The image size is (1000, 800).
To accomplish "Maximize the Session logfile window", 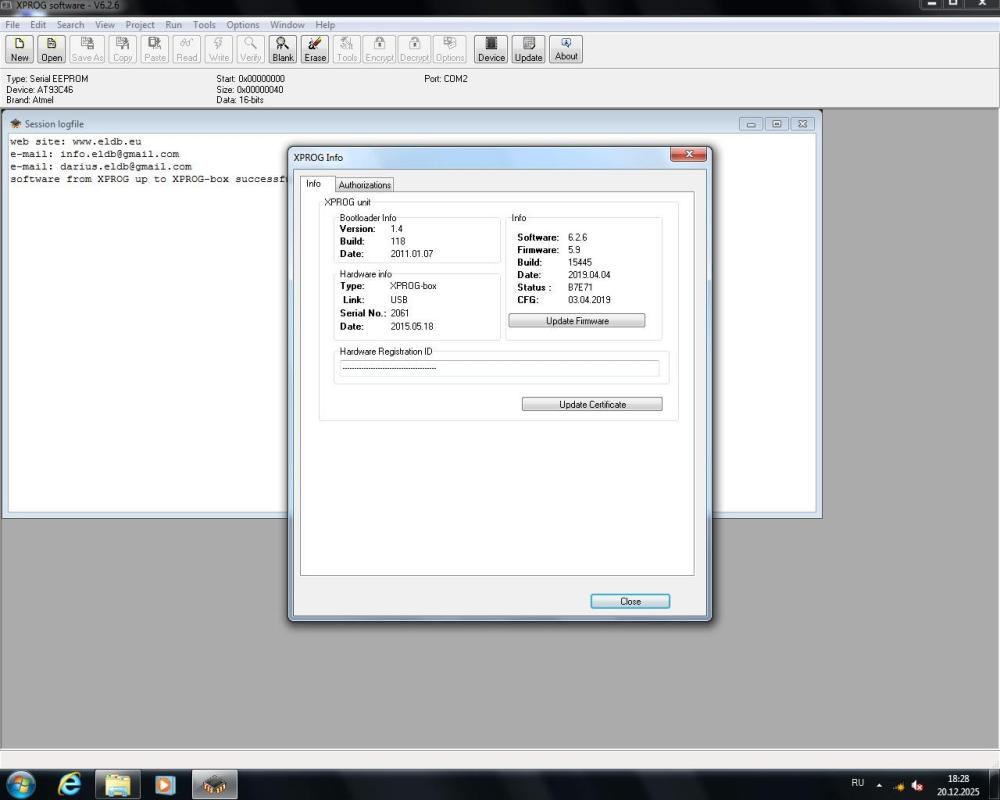I will click(777, 124).
